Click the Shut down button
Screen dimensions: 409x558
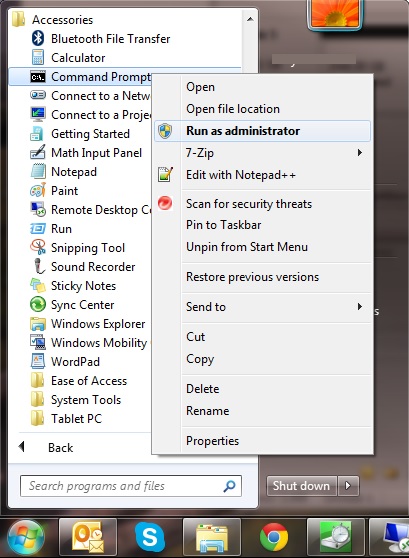pos(301,486)
